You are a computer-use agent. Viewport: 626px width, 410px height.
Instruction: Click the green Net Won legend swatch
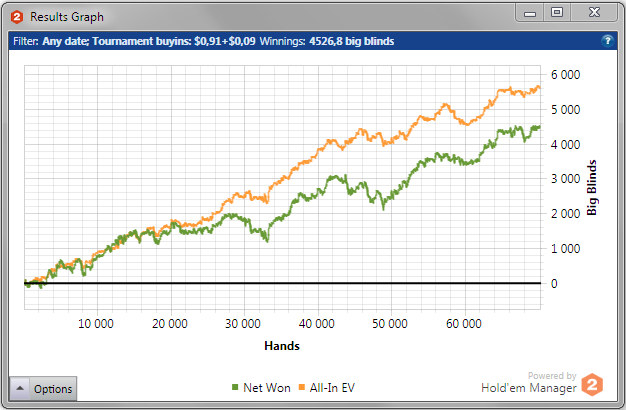[235, 387]
